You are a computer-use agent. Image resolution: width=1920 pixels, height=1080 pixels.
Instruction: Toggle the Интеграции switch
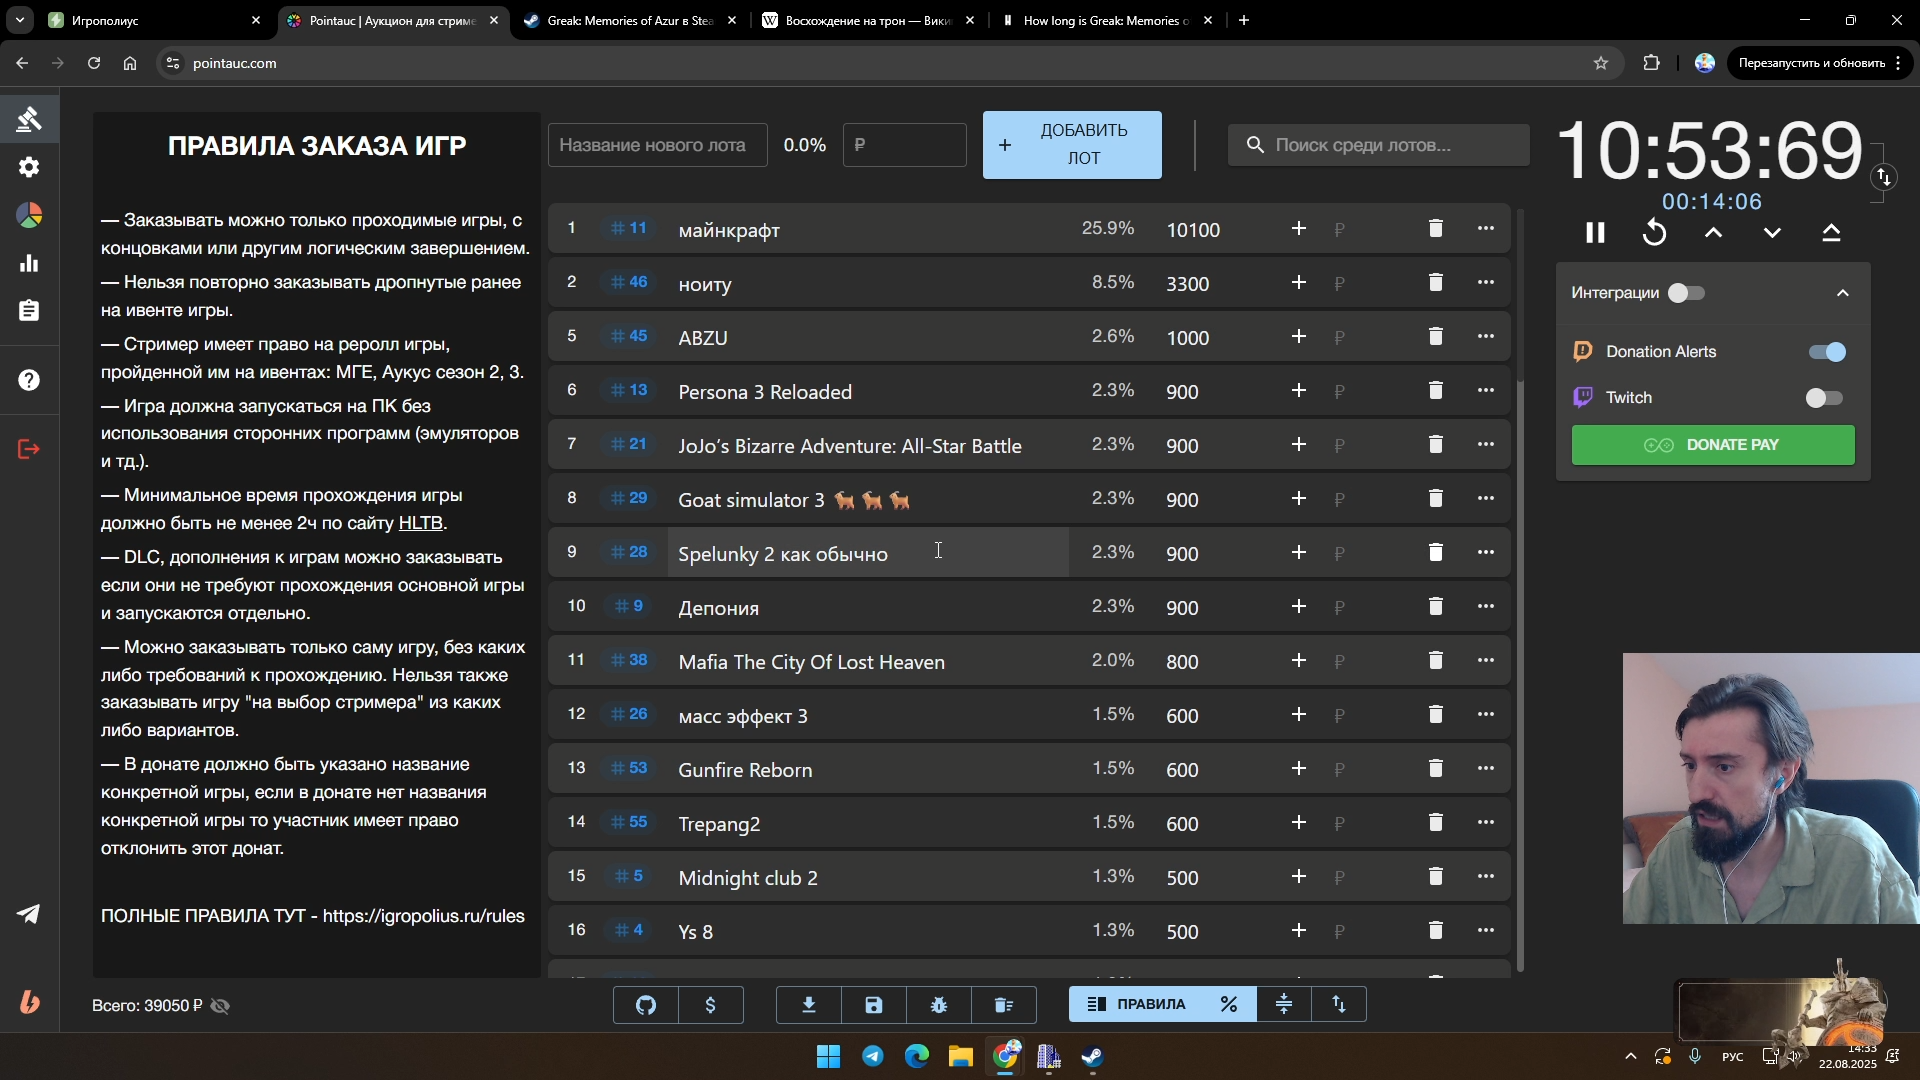click(1686, 293)
